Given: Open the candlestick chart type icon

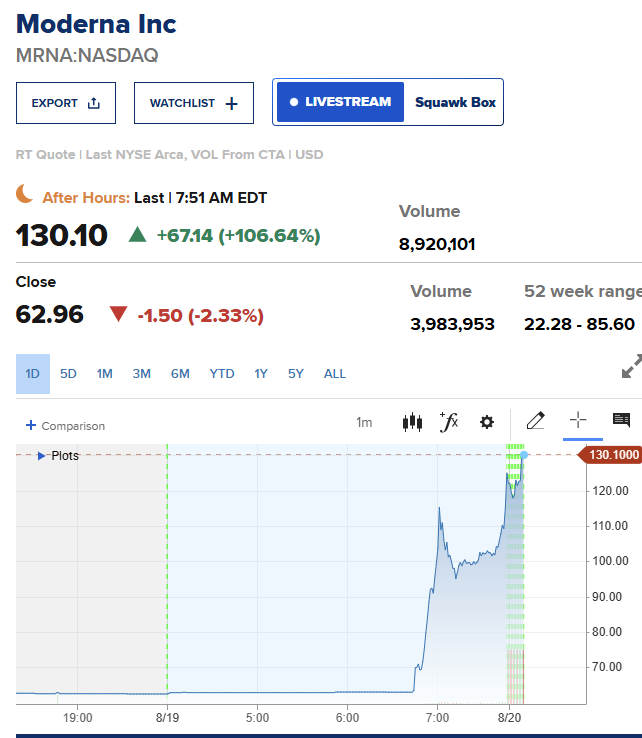Looking at the screenshot, I should 412,422.
